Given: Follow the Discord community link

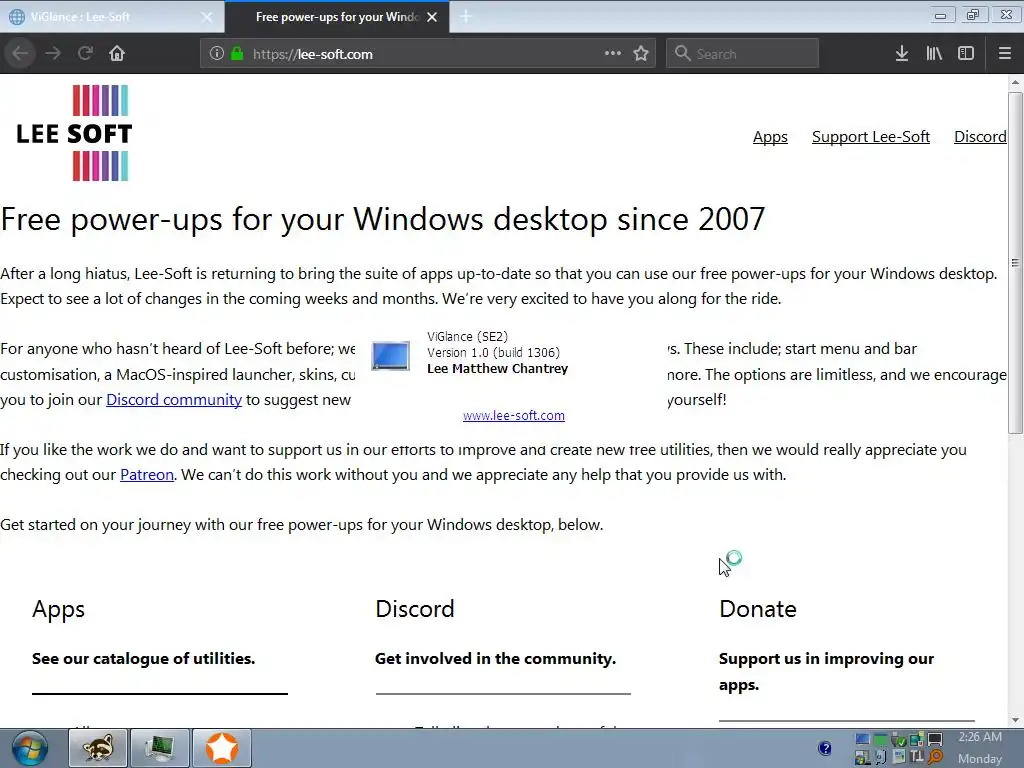Looking at the screenshot, I should [x=174, y=400].
